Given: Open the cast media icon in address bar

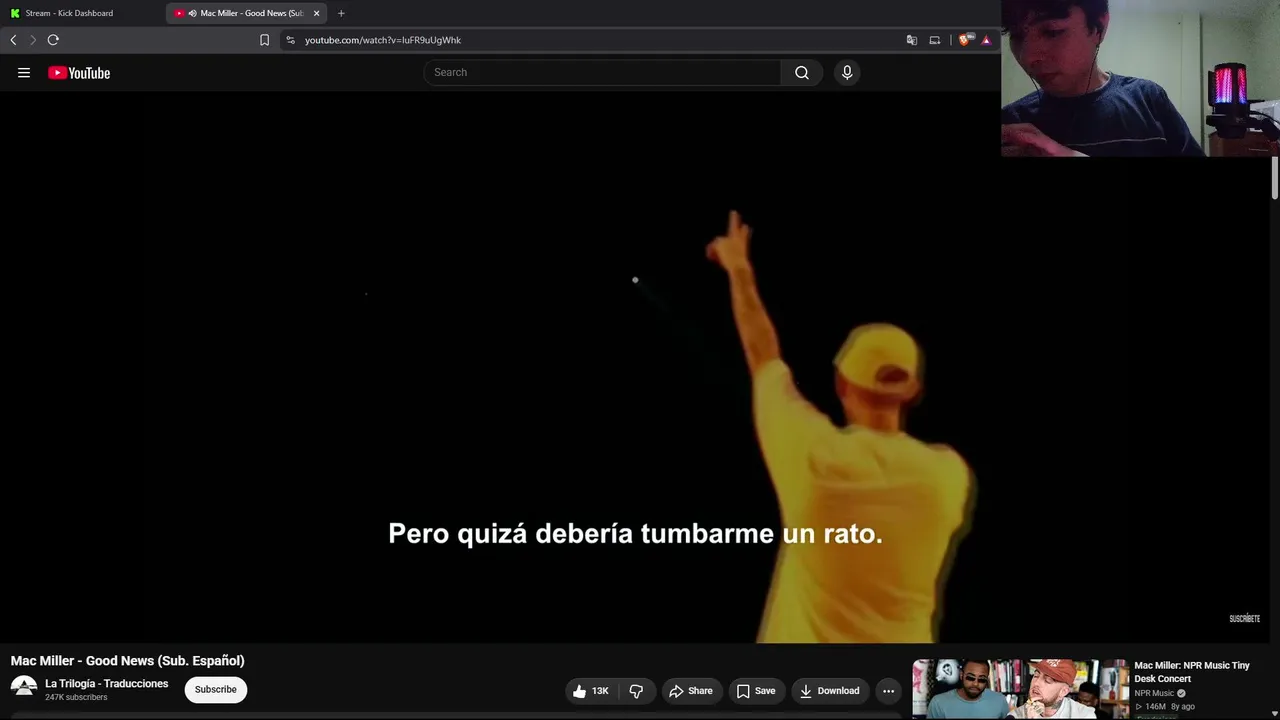Looking at the screenshot, I should point(935,40).
